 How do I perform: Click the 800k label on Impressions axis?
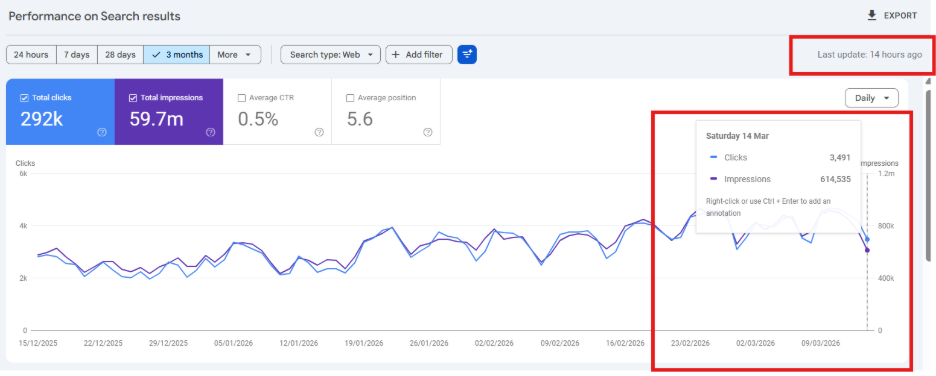pyautogui.click(x=886, y=226)
